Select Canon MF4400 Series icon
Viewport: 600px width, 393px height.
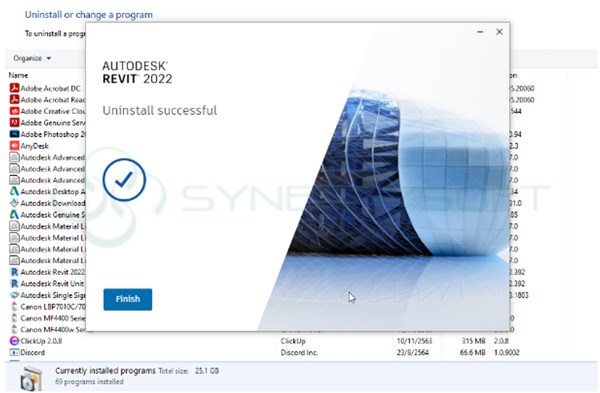coord(14,318)
